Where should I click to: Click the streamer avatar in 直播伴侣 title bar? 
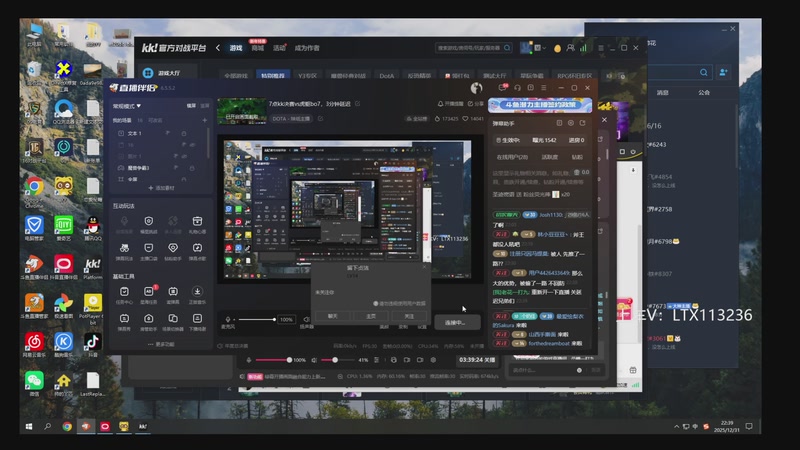point(476,88)
